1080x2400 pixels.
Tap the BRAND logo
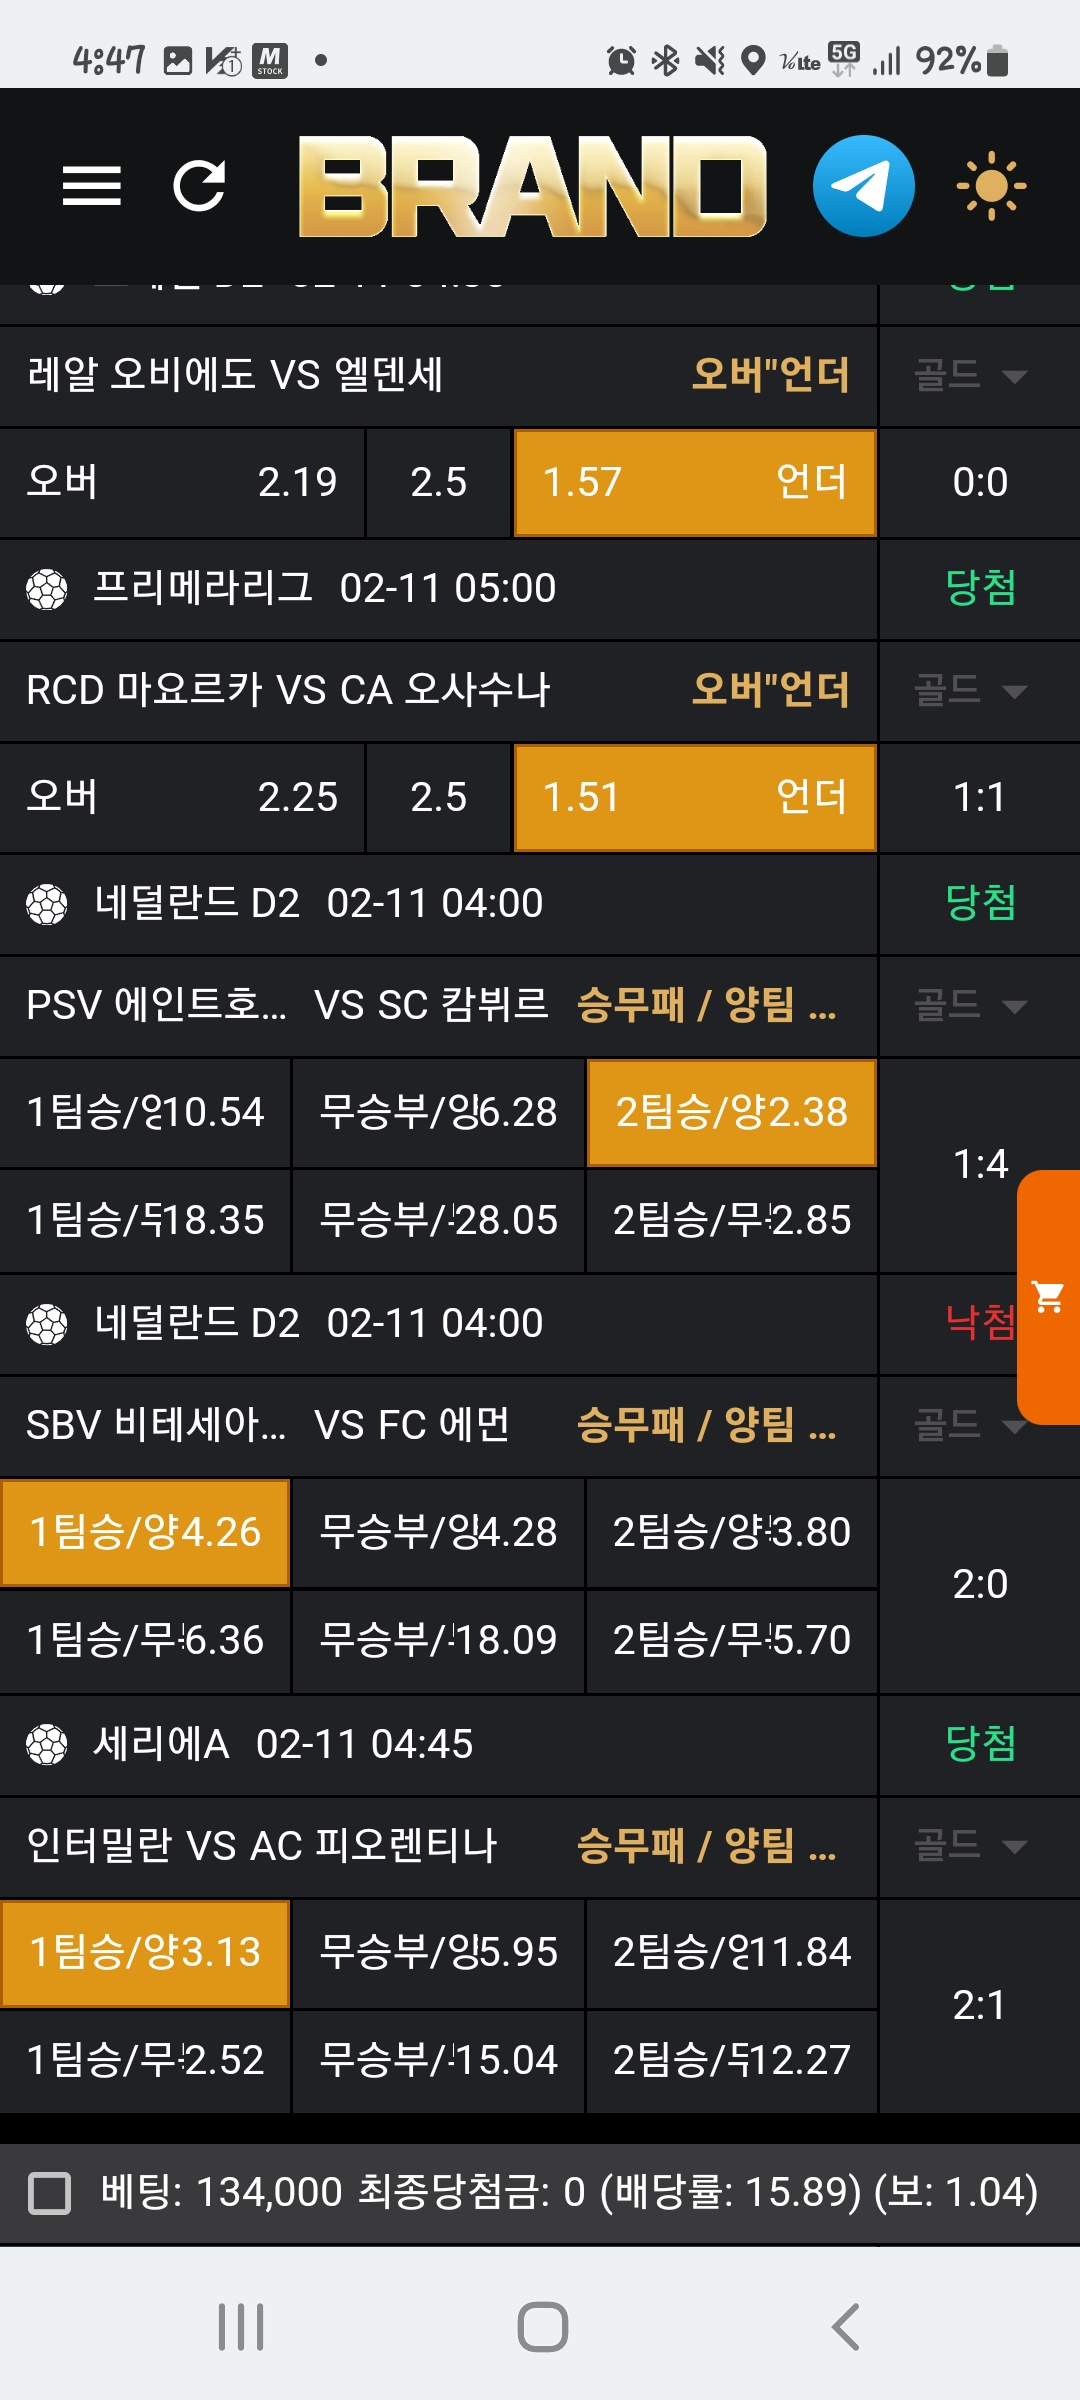coord(532,186)
